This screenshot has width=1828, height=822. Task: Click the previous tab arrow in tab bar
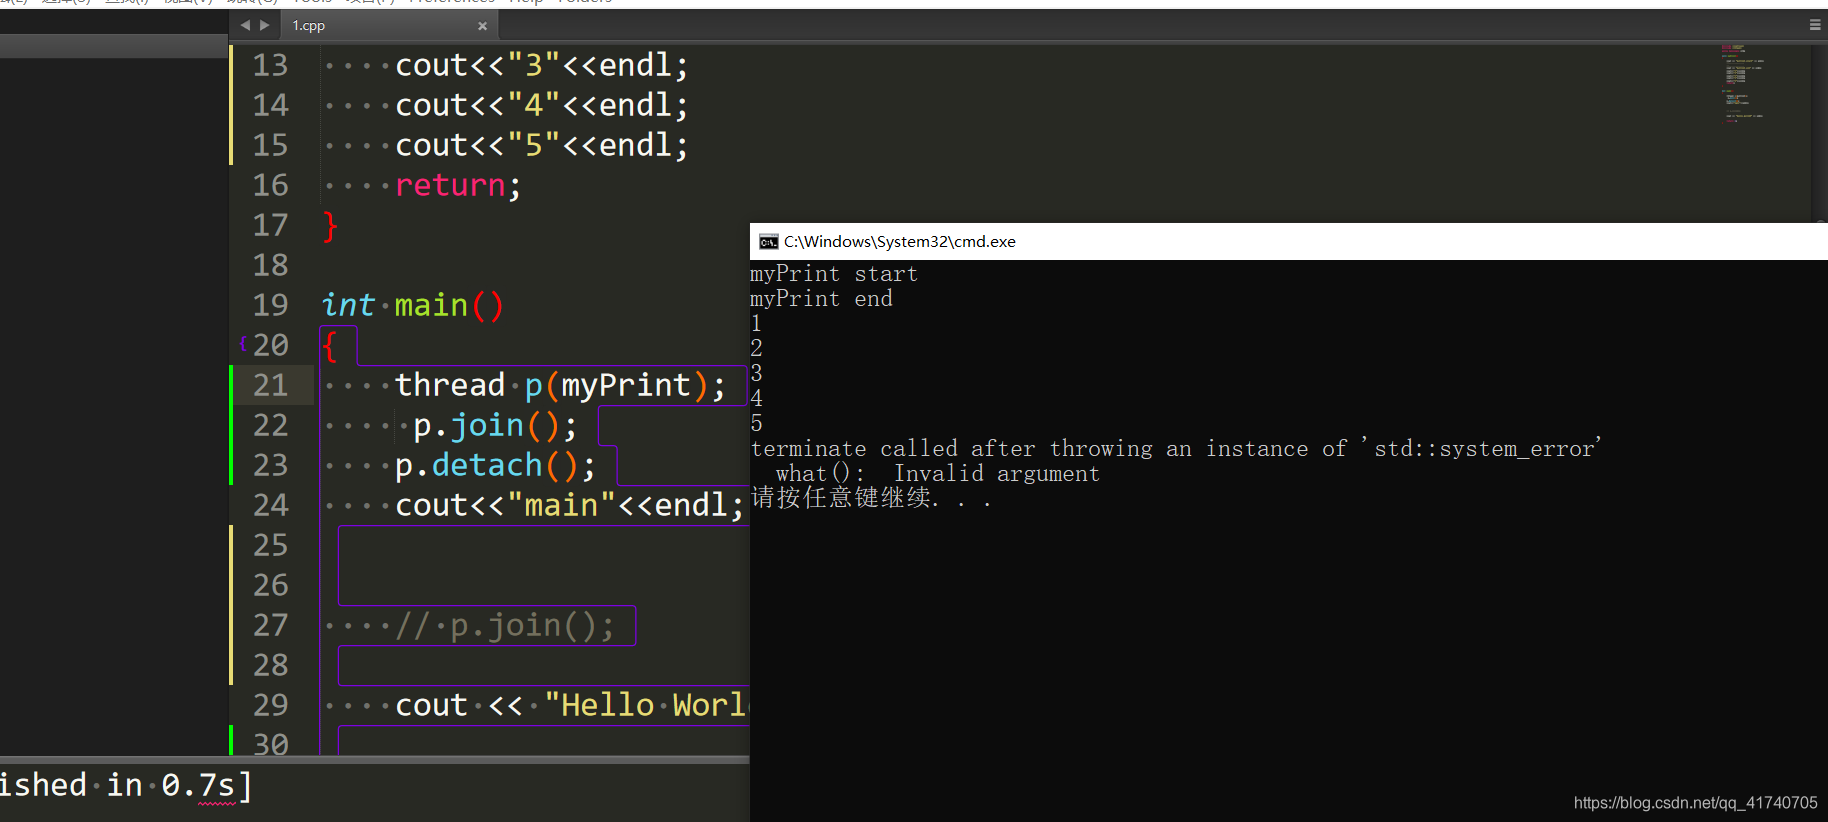pos(245,25)
